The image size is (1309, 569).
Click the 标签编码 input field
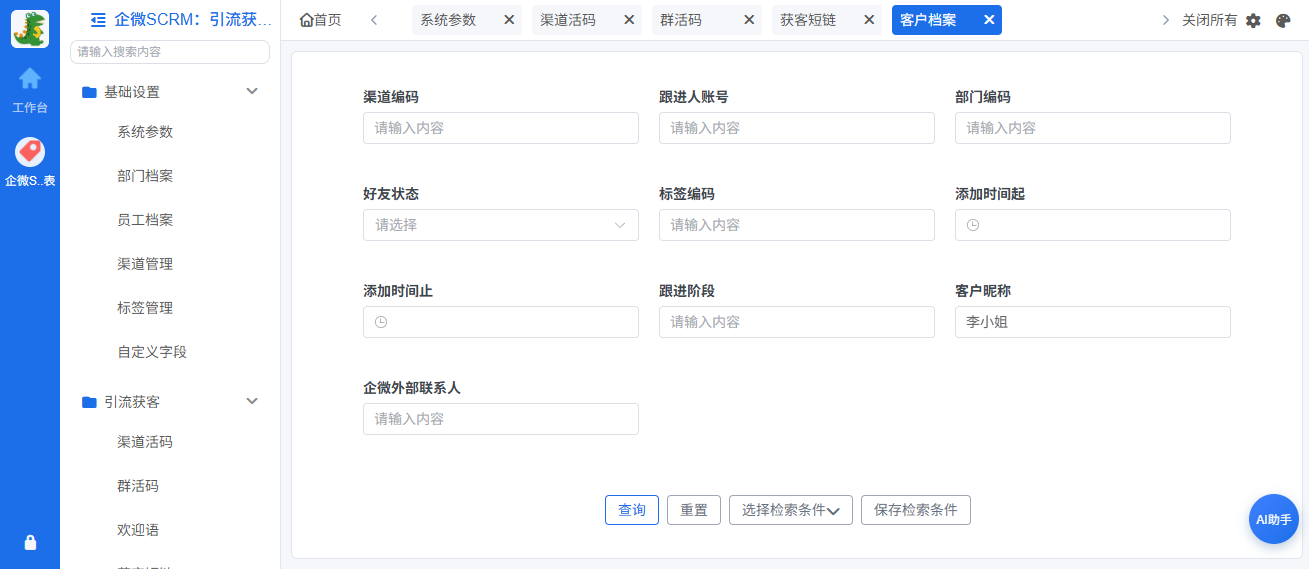[797, 225]
